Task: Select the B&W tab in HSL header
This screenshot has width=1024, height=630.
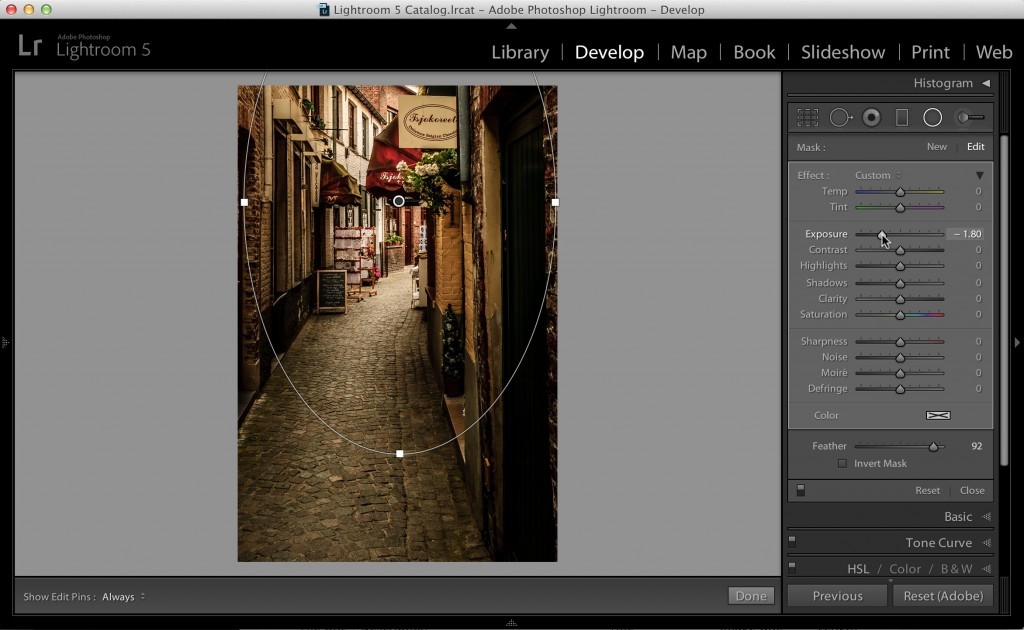Action: (956, 569)
